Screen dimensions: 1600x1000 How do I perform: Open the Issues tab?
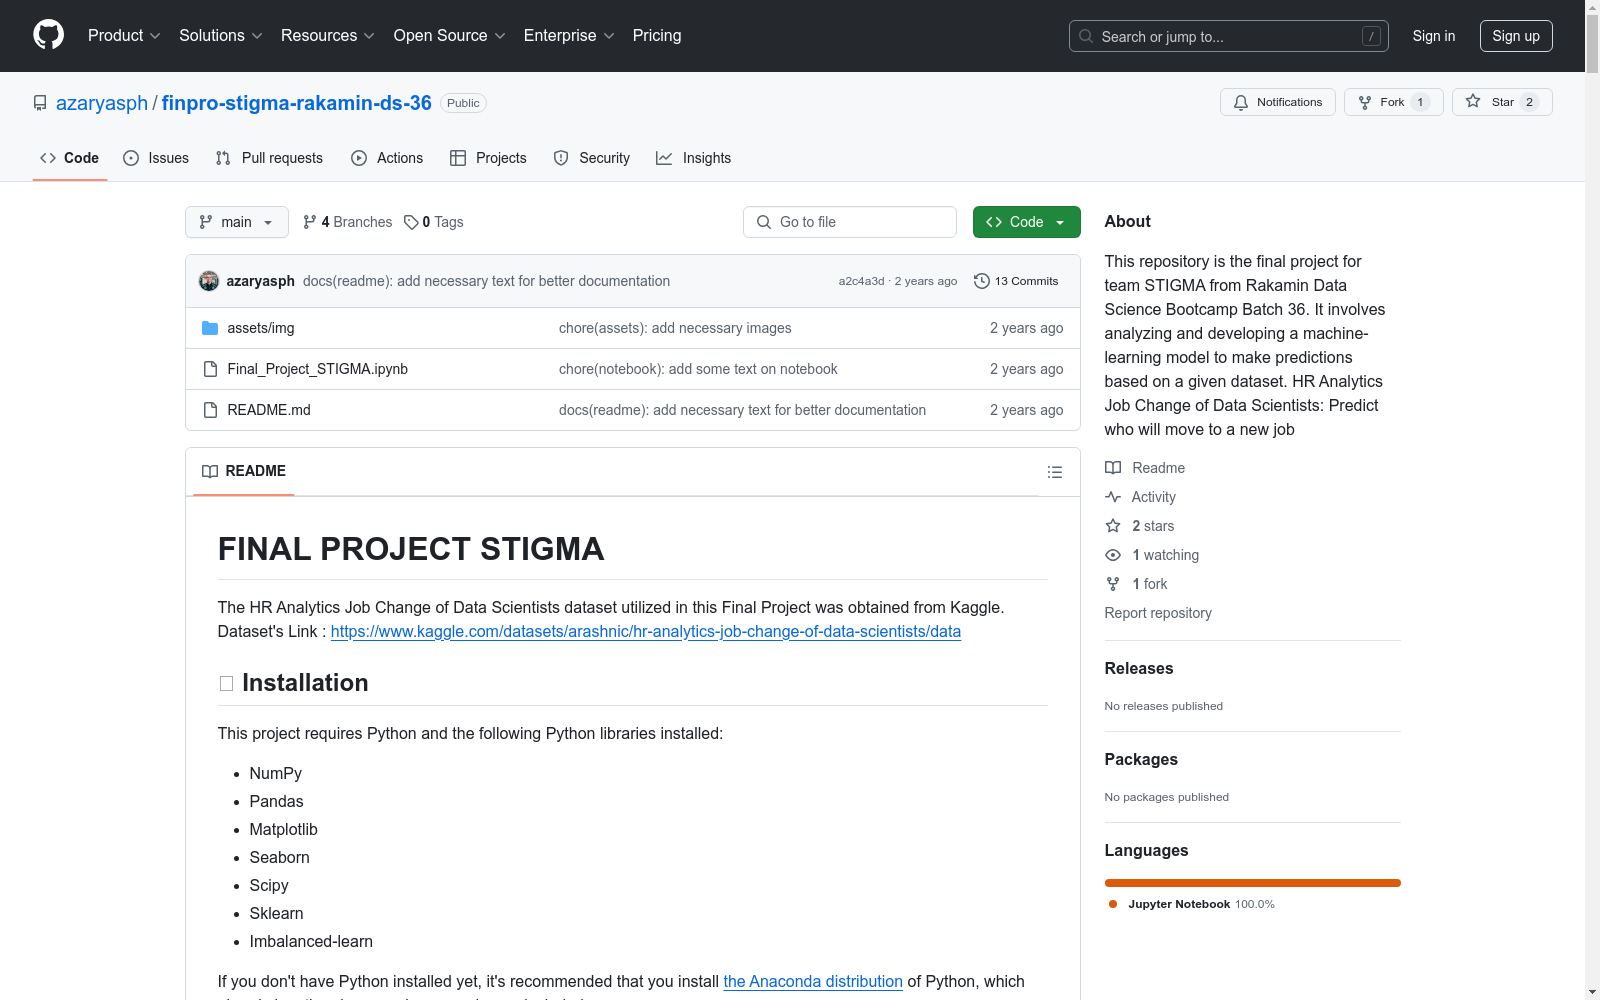(156, 158)
